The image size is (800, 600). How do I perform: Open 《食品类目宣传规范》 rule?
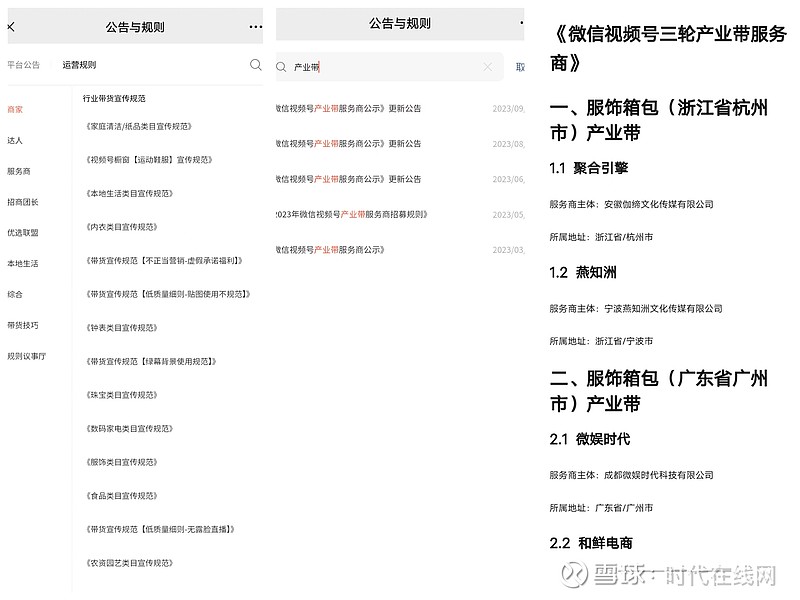coord(122,495)
